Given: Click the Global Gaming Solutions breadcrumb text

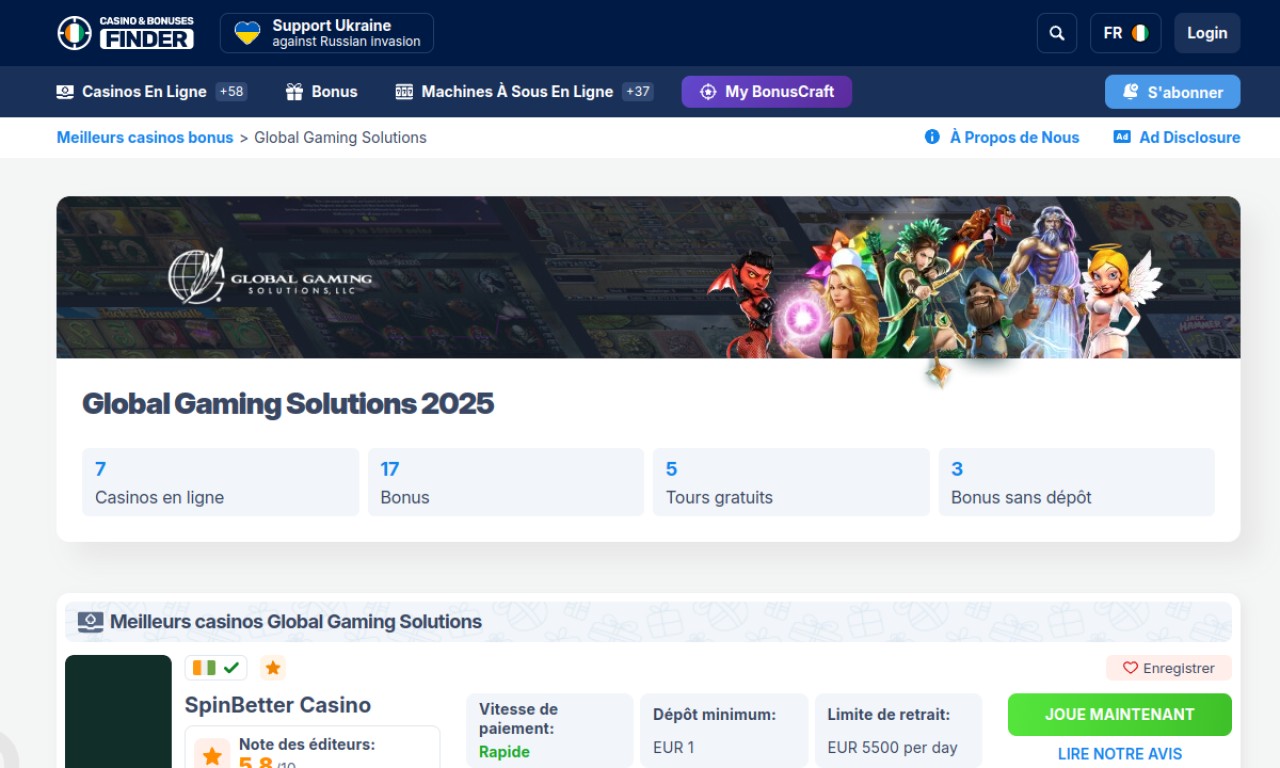Looking at the screenshot, I should click(x=340, y=138).
